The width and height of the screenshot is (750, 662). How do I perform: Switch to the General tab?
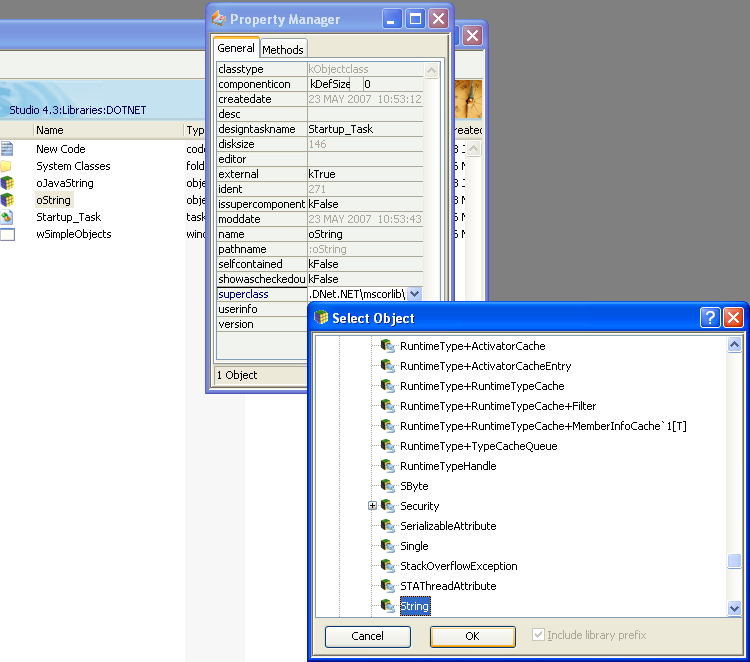pos(236,48)
